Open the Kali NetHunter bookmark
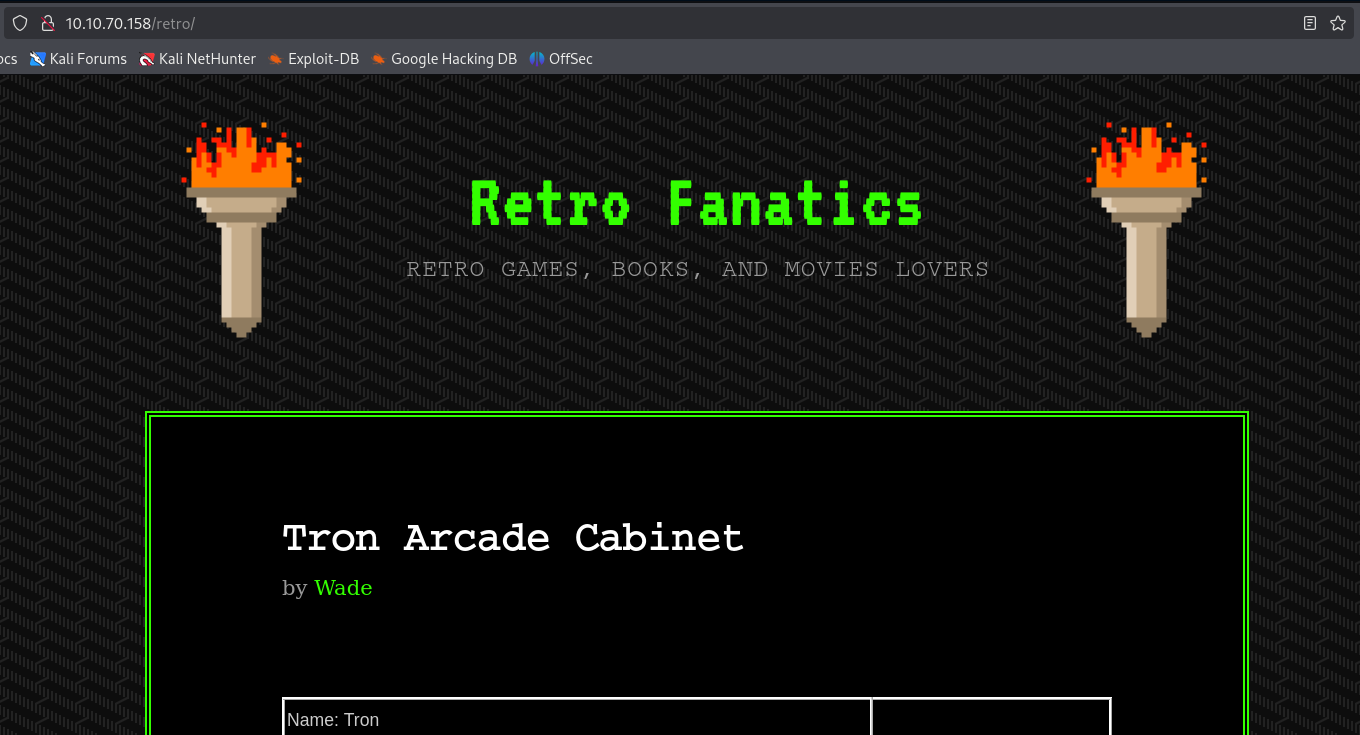The height and width of the screenshot is (735, 1360). coord(198,59)
